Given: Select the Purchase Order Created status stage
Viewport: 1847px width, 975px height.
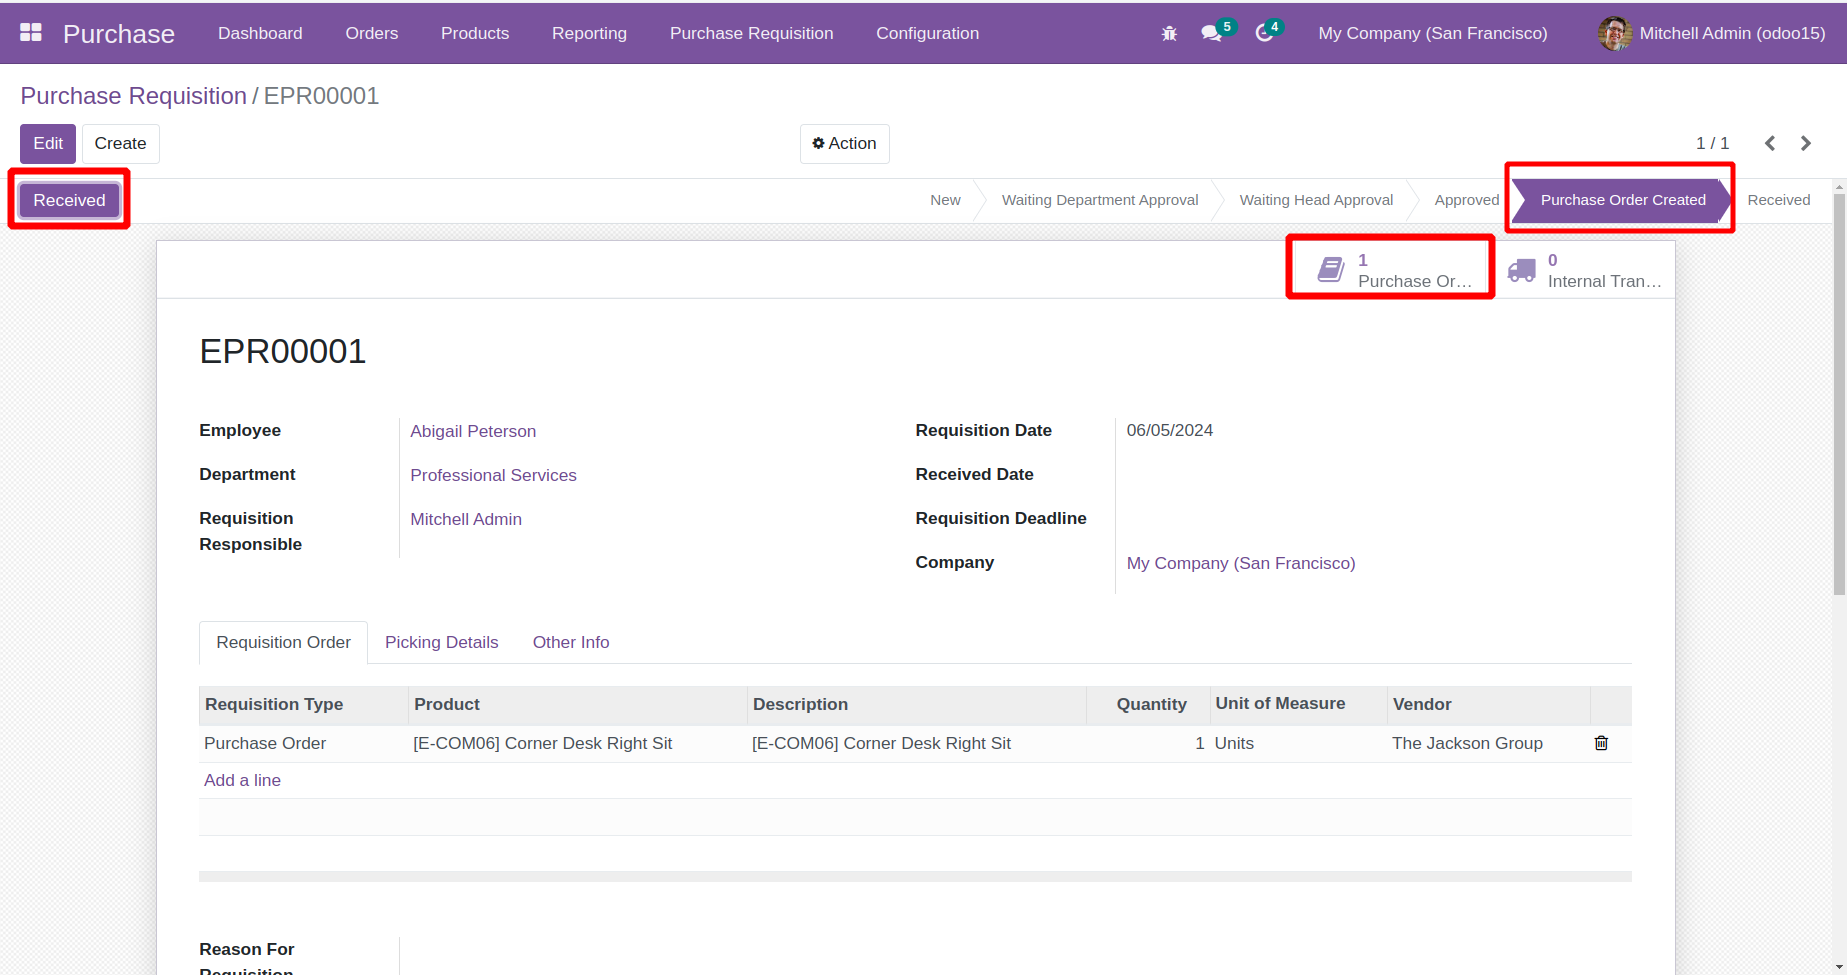Looking at the screenshot, I should (1622, 200).
